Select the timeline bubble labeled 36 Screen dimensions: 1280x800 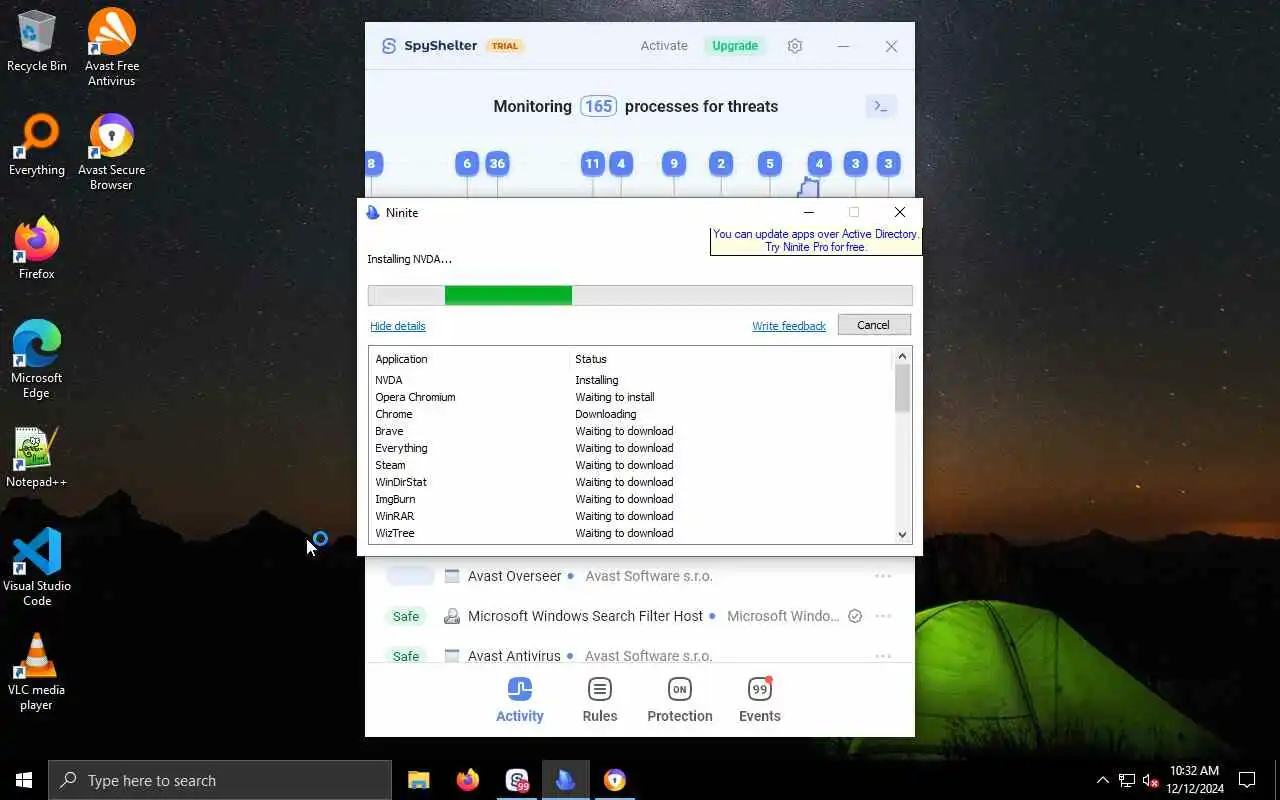[497, 163]
